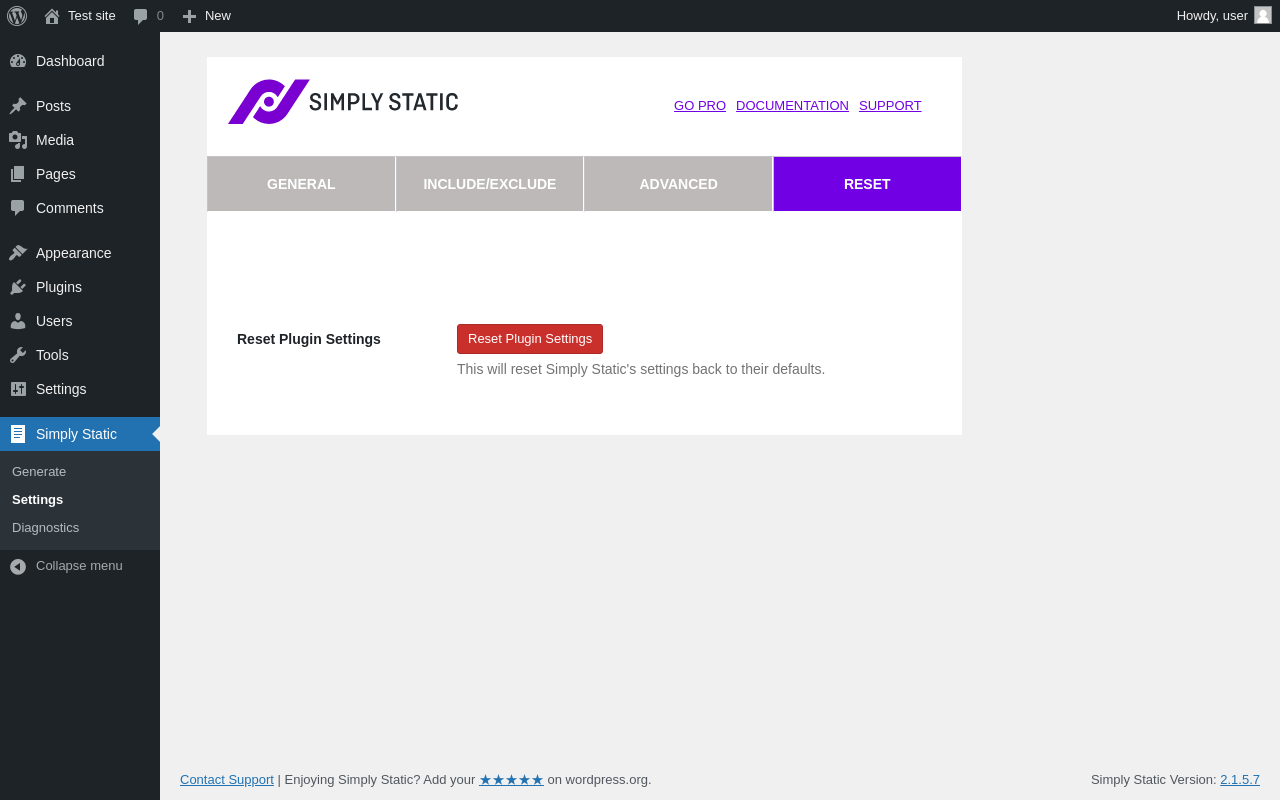
Task: Click the Simply Static purple logo
Action: tap(343, 102)
